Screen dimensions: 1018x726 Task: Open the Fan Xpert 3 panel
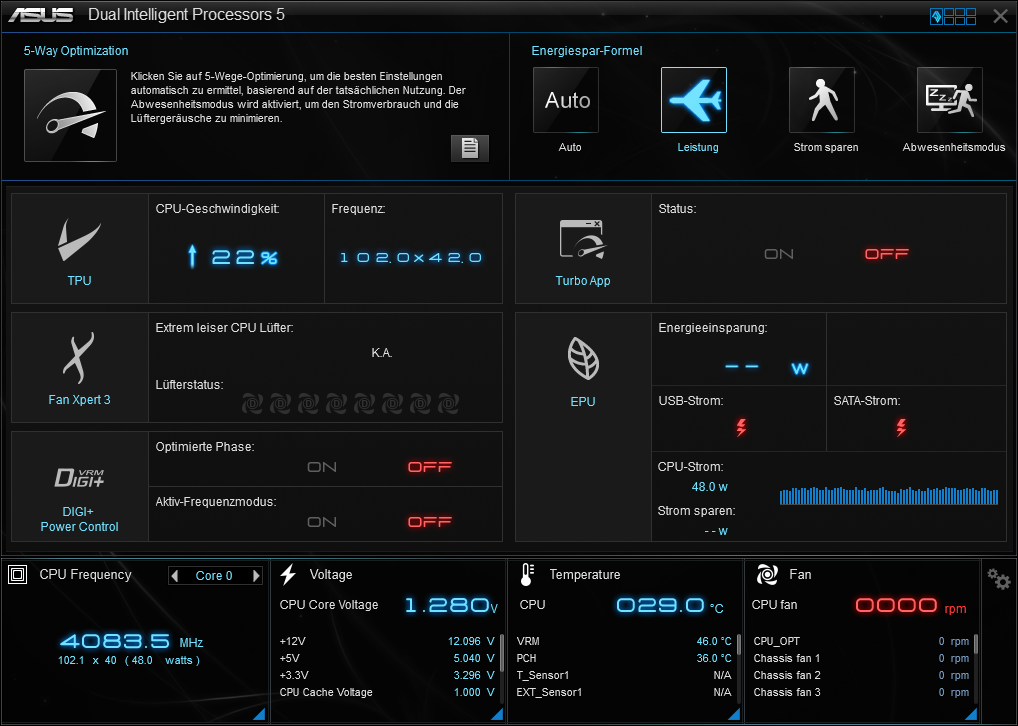(x=80, y=368)
